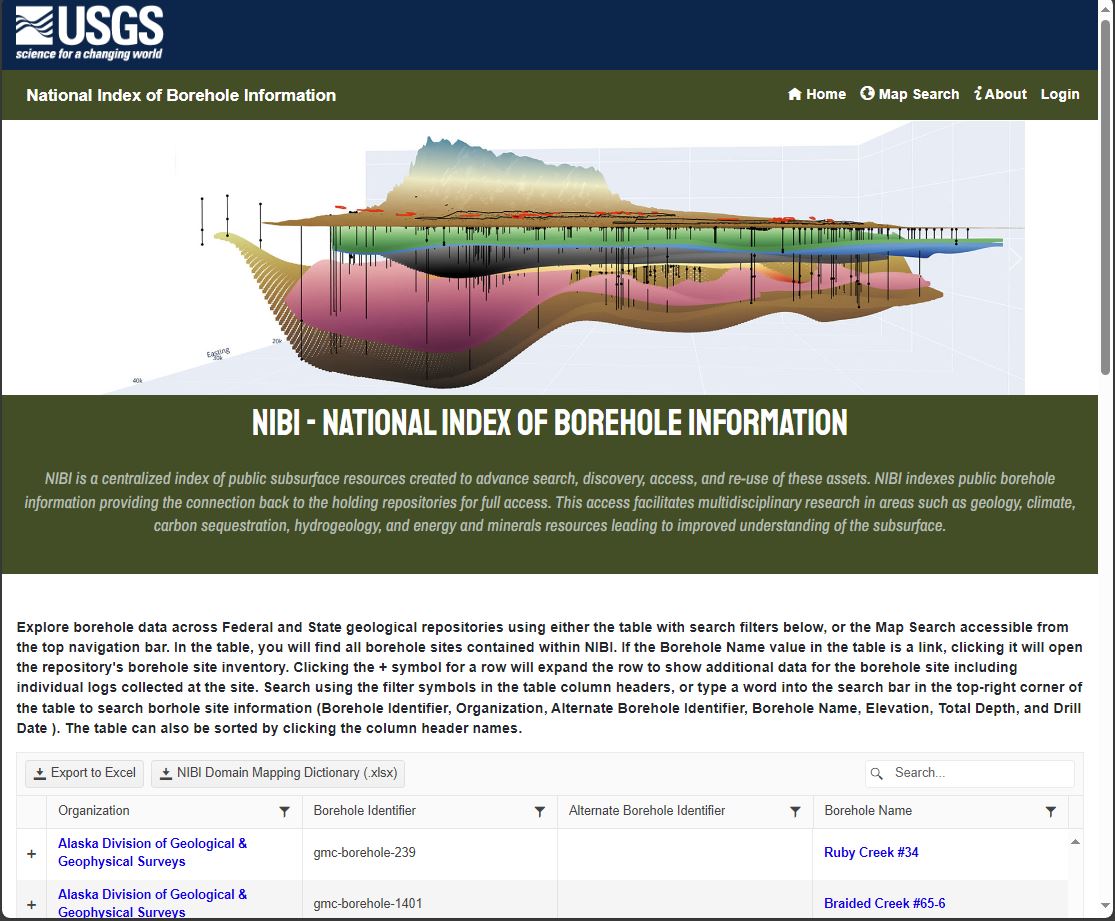Open Alaska Division link in Braided Creek row
This screenshot has height=921, width=1115.
point(152,903)
